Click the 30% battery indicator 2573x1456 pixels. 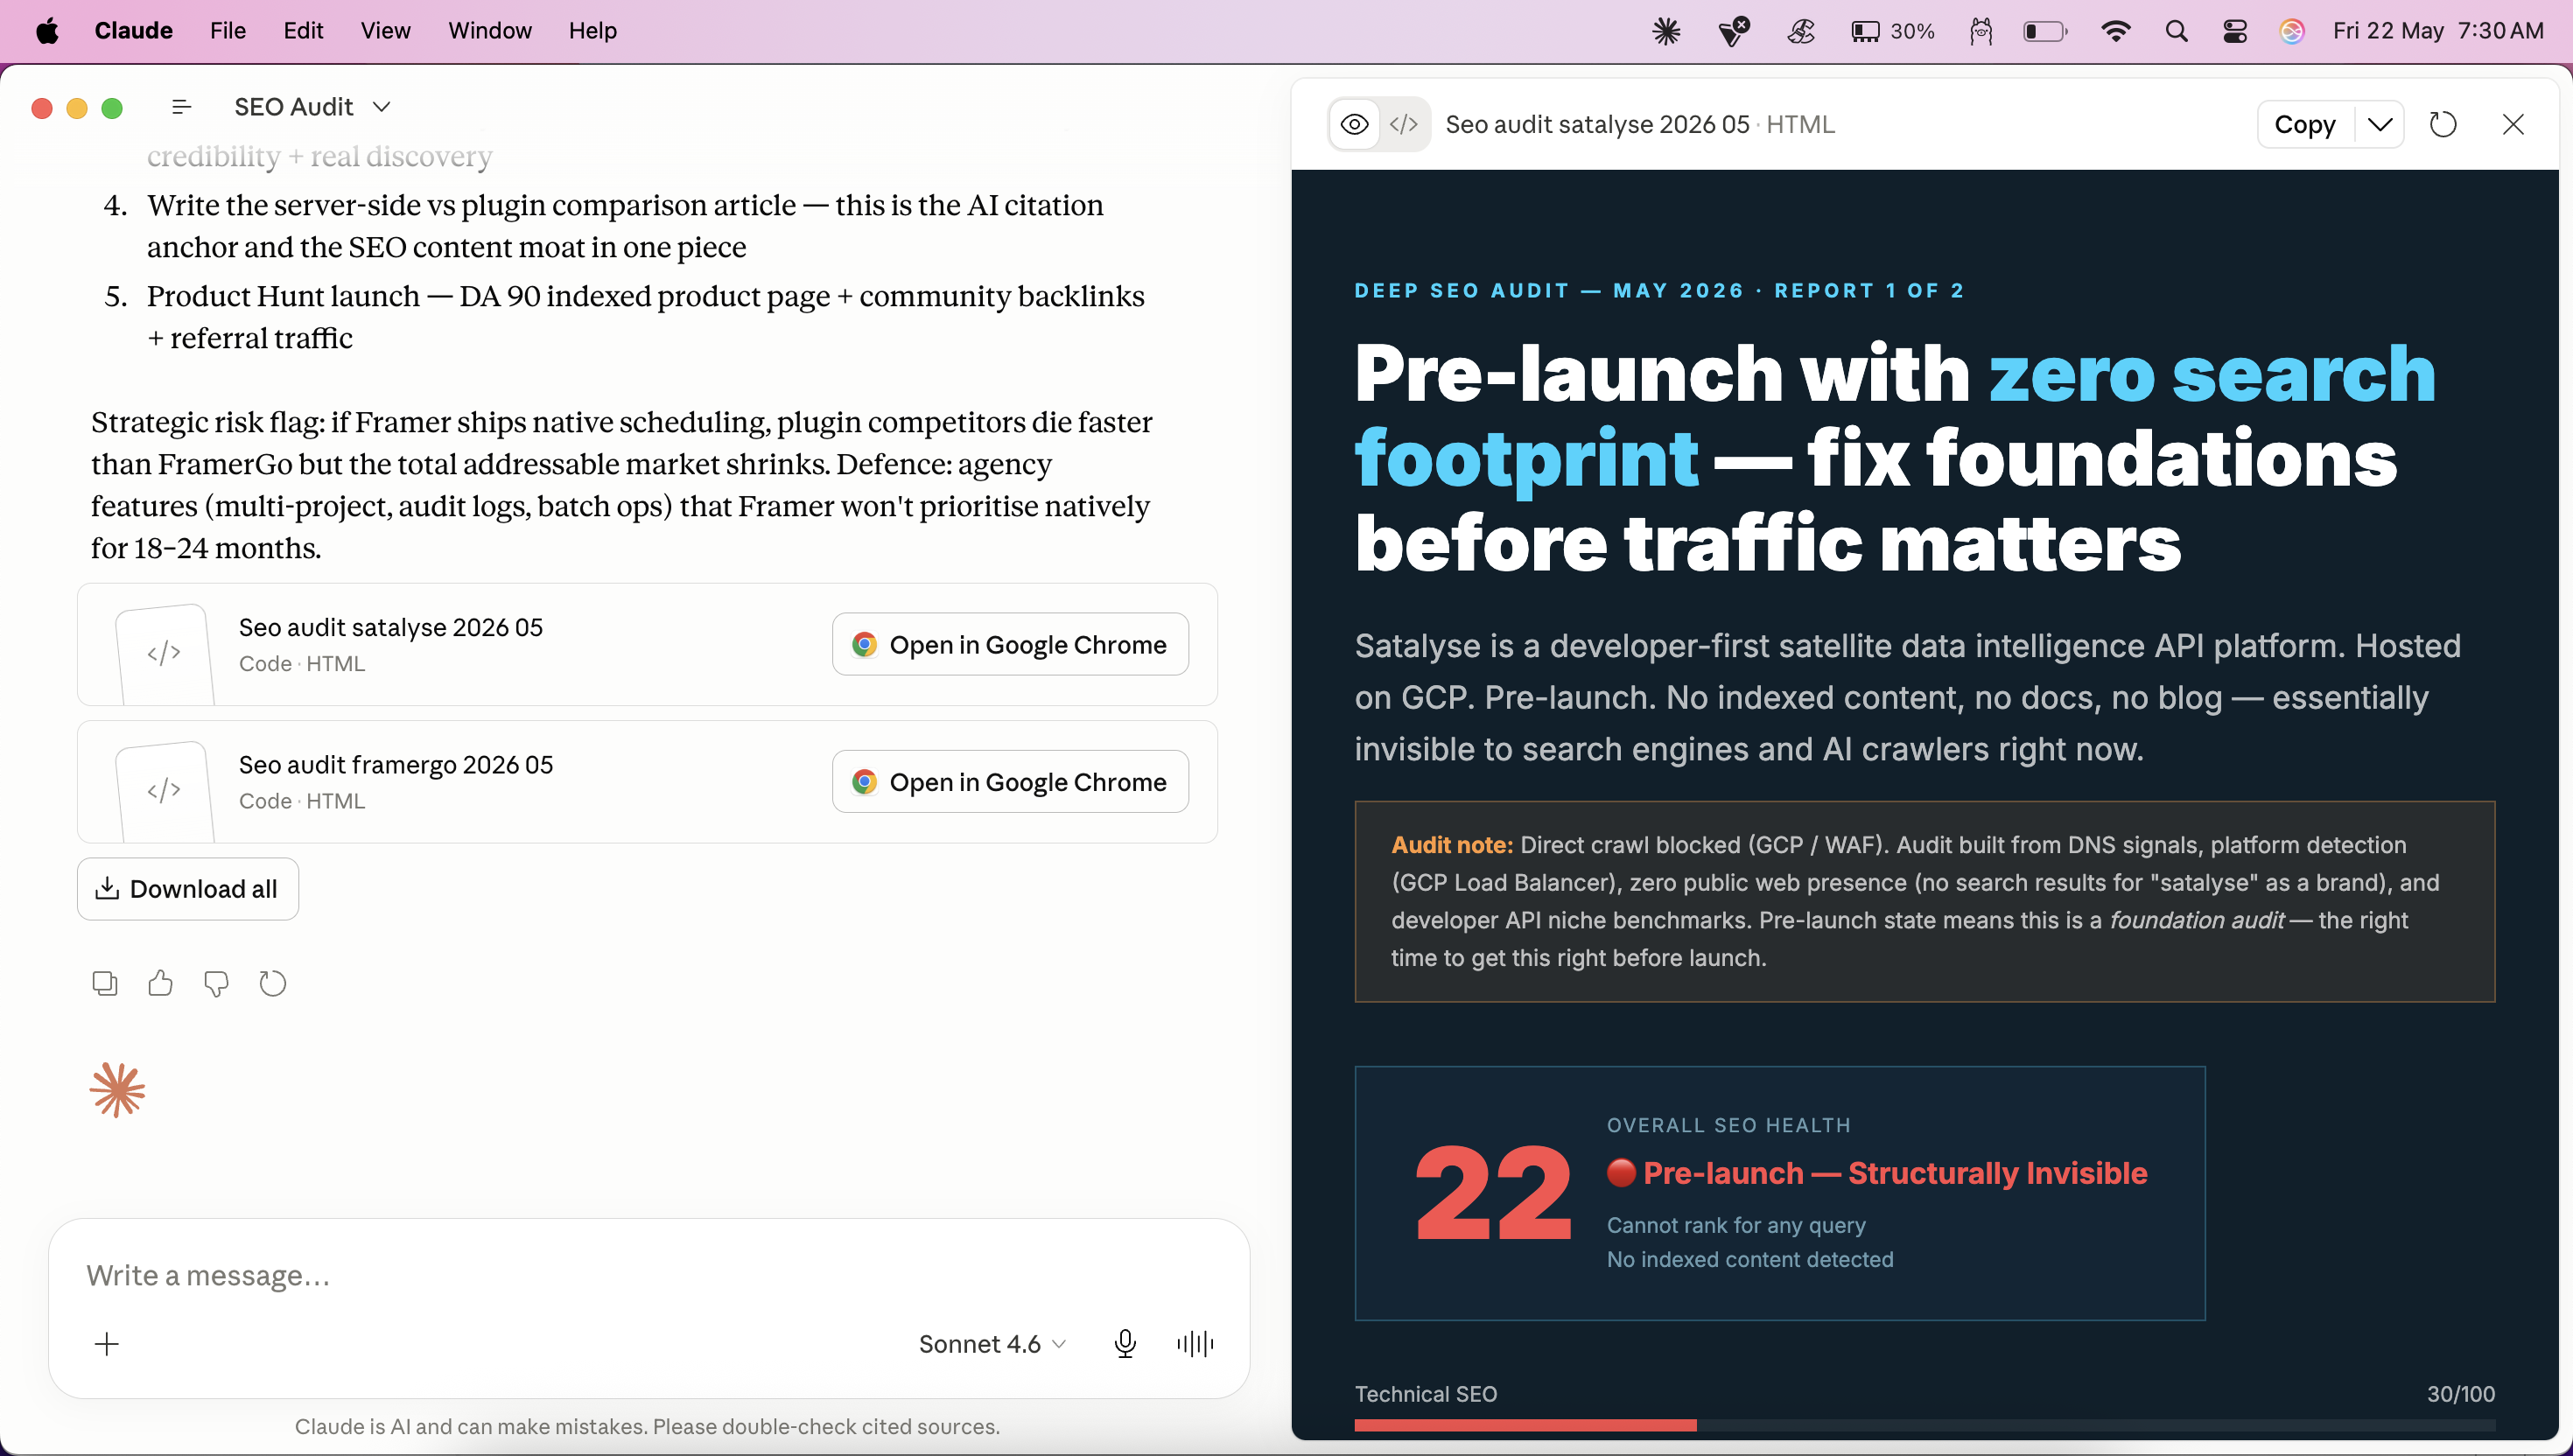(x=1892, y=31)
